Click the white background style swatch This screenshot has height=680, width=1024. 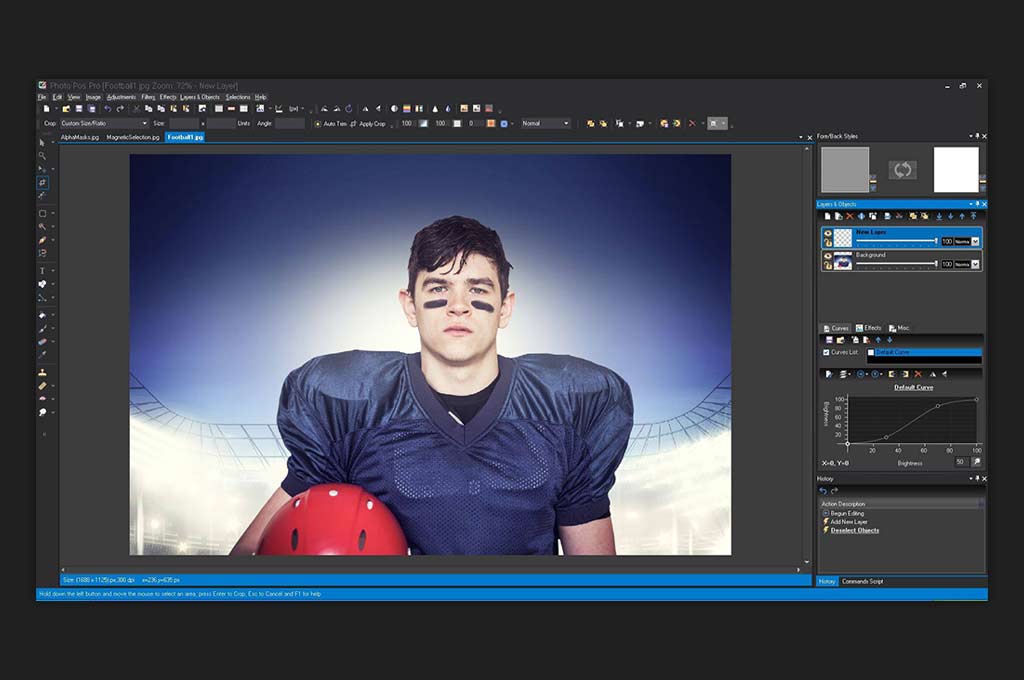956,170
